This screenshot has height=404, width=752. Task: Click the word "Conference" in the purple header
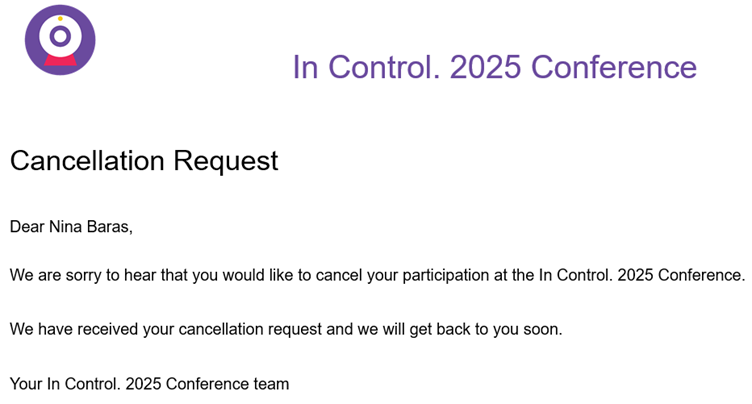[x=614, y=67]
